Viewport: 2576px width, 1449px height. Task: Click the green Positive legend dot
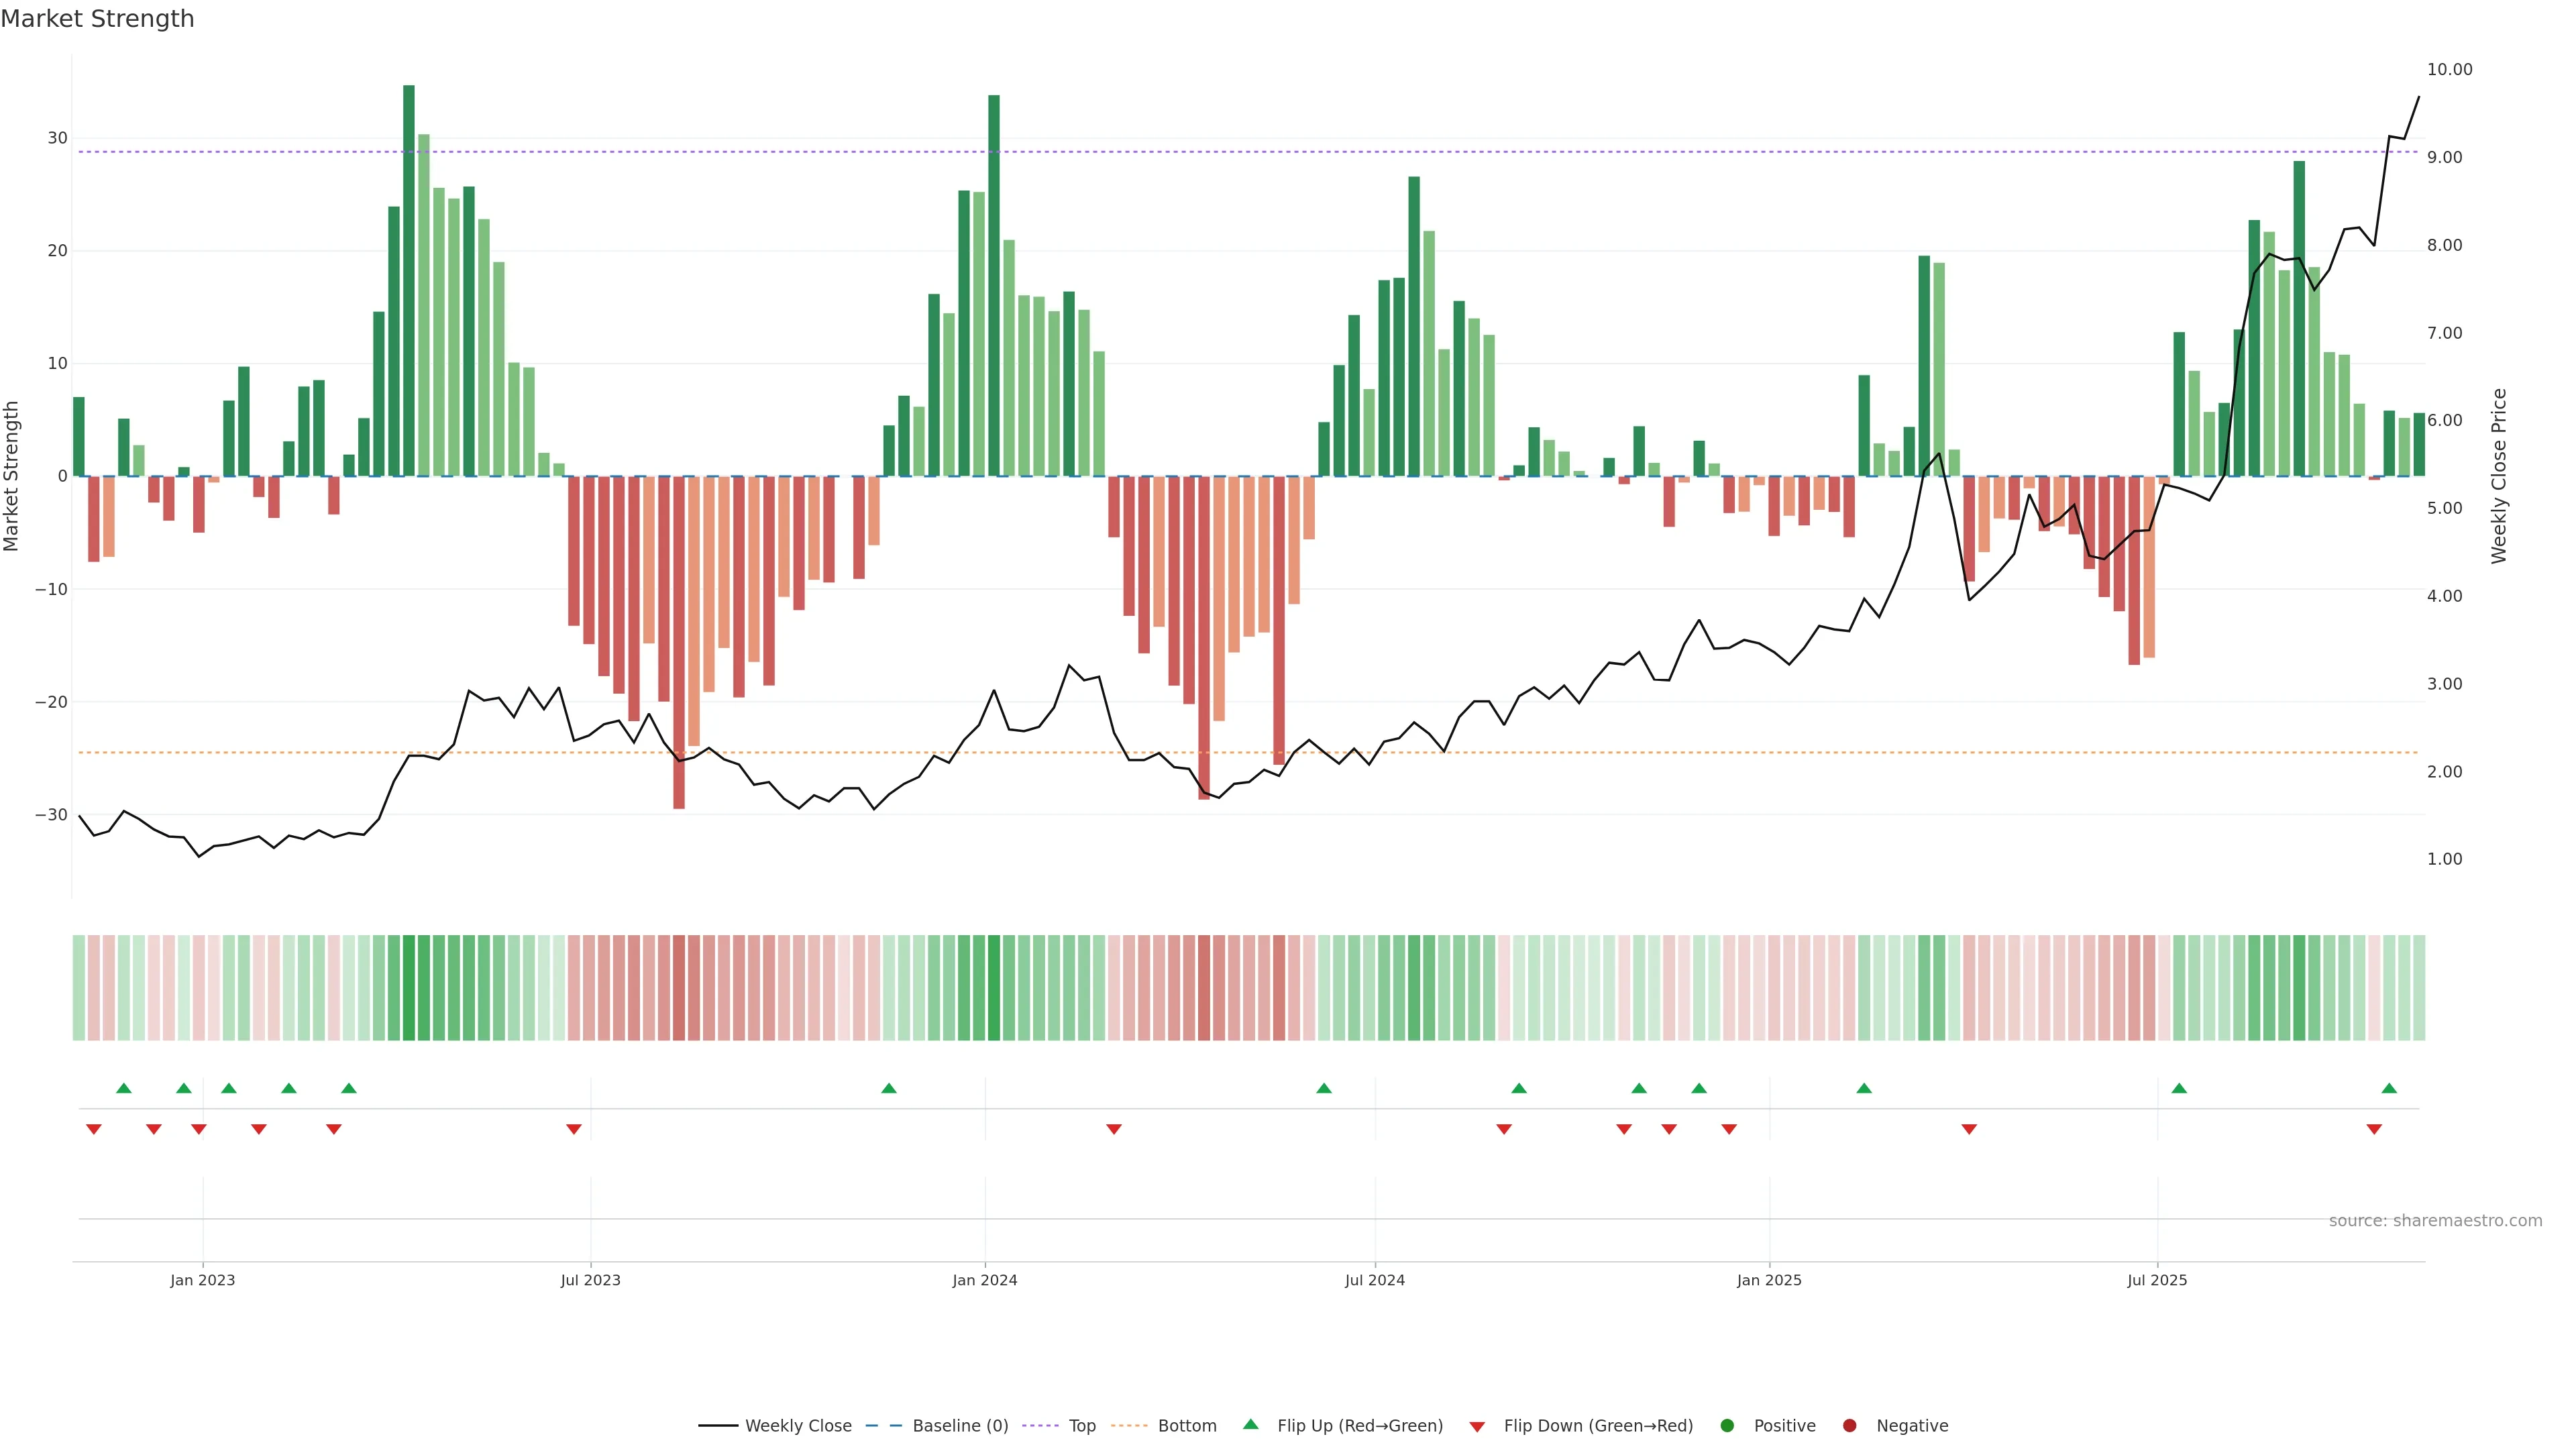coord(1727,1426)
